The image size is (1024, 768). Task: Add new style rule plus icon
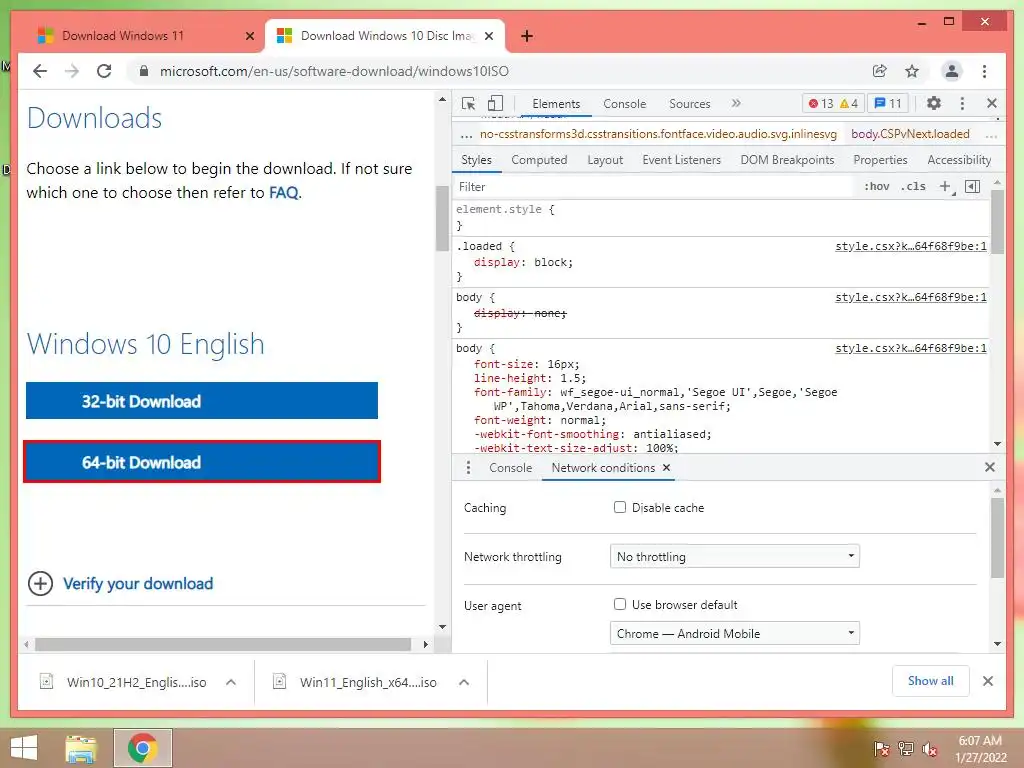[945, 187]
